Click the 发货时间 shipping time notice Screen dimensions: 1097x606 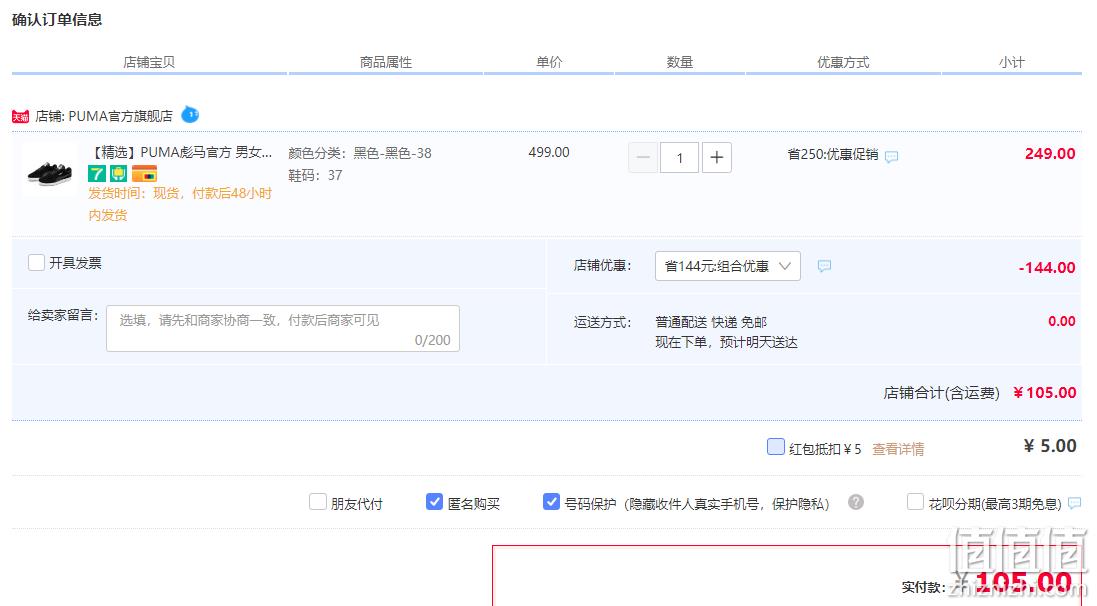180,204
